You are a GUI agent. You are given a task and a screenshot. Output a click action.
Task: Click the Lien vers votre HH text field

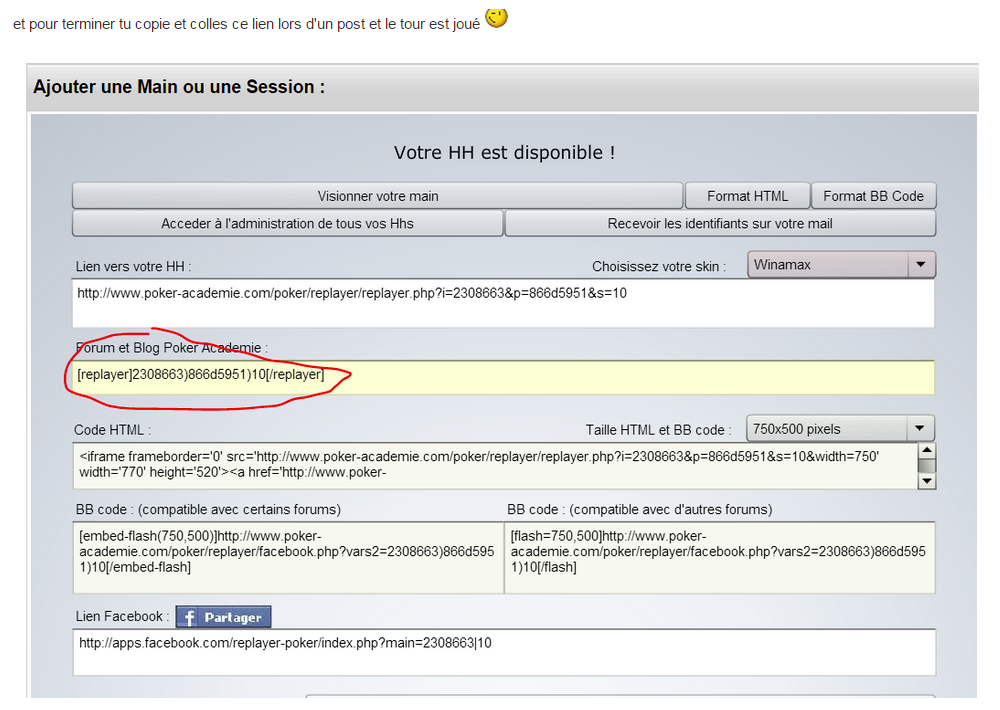tap(504, 304)
